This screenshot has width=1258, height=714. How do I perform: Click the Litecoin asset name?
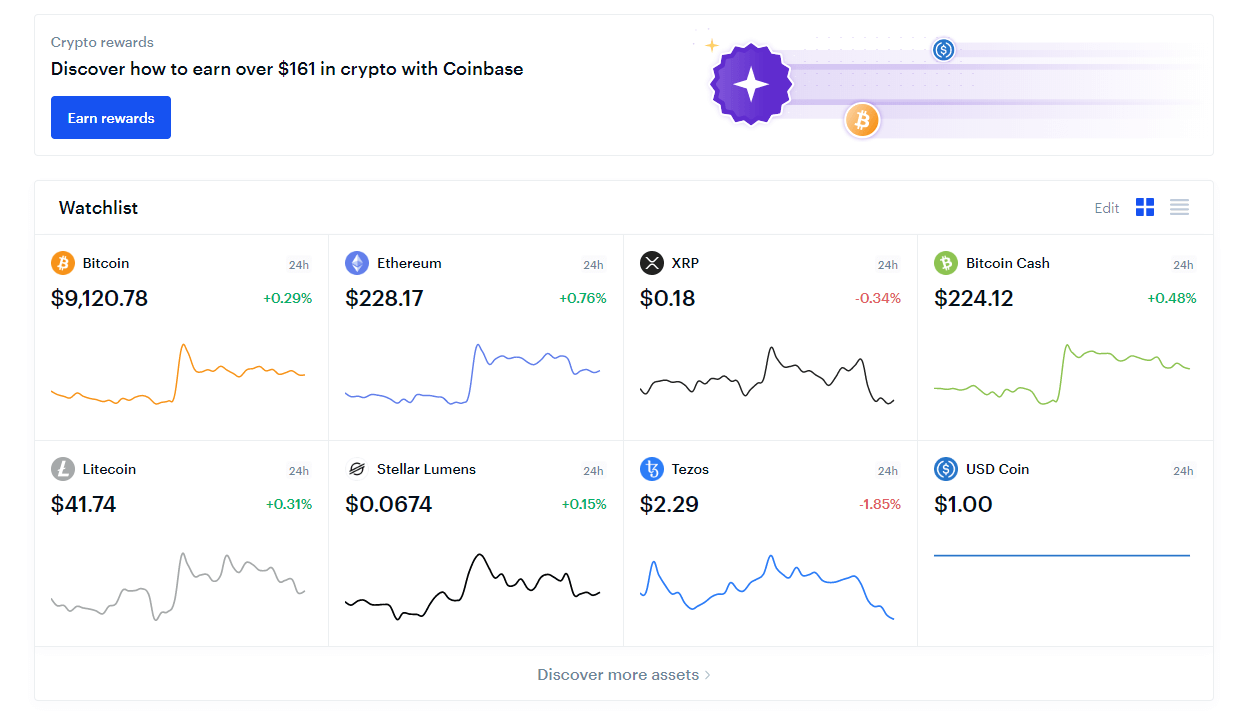click(x=109, y=469)
